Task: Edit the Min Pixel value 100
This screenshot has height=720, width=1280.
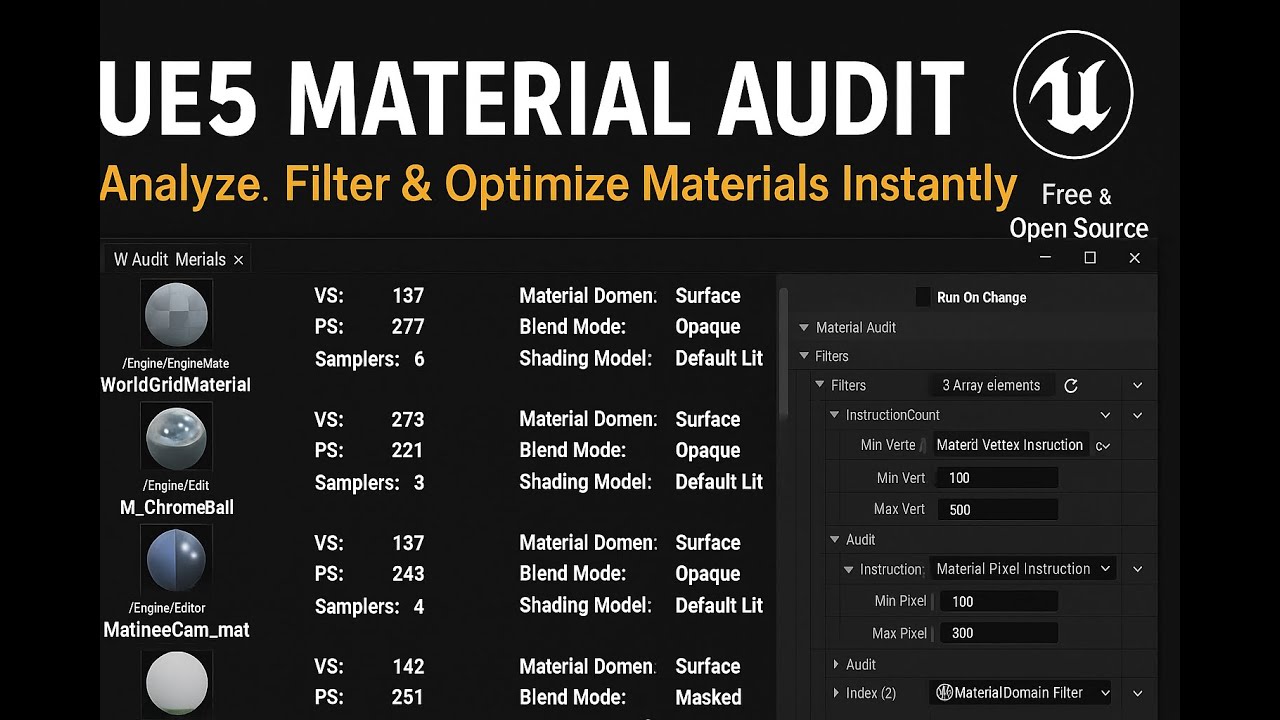Action: [999, 602]
